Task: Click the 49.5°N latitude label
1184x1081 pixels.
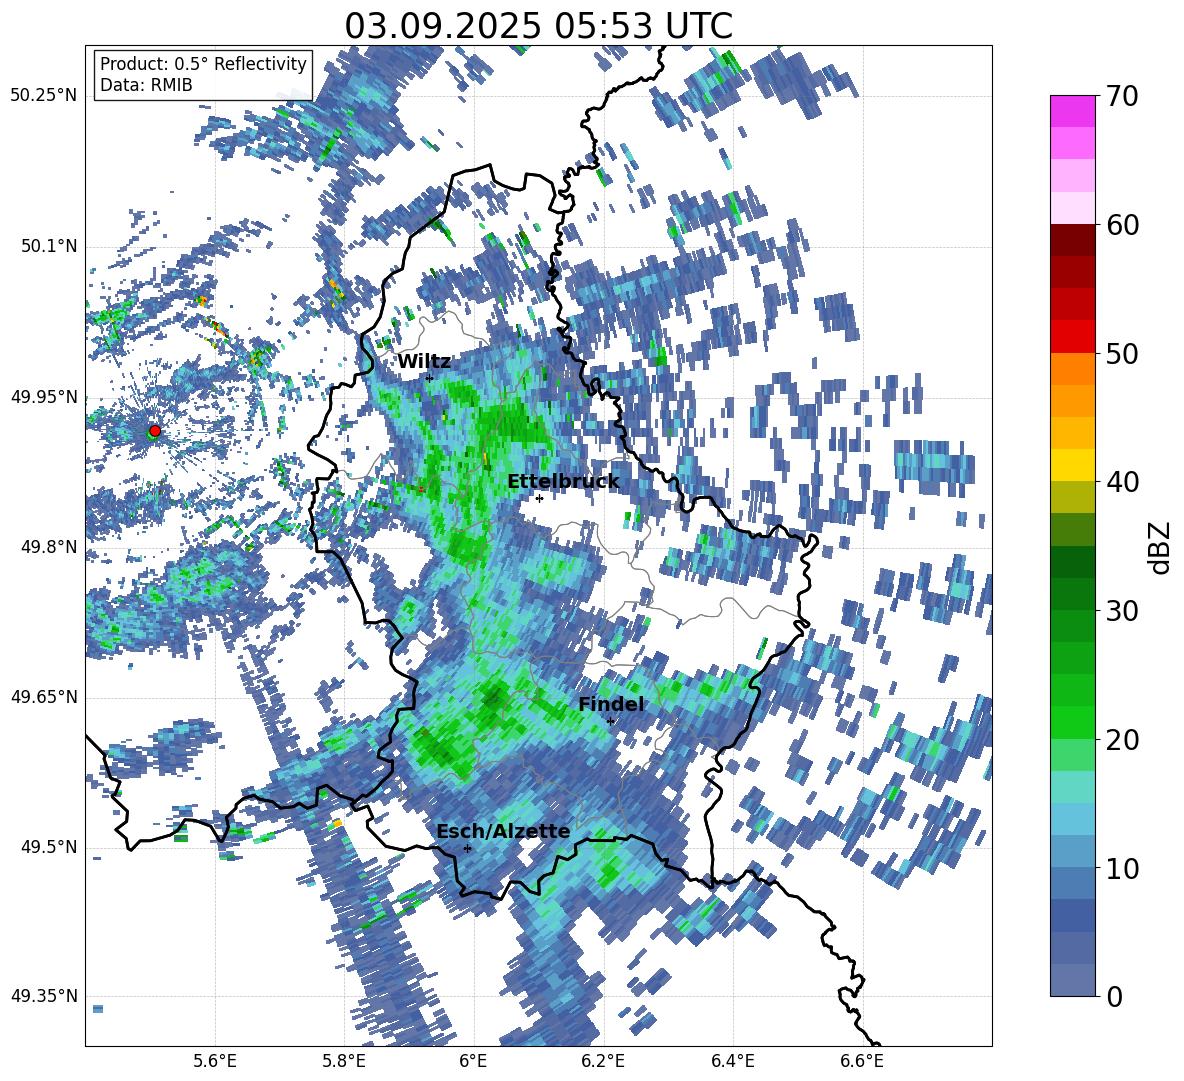Action: (50, 846)
